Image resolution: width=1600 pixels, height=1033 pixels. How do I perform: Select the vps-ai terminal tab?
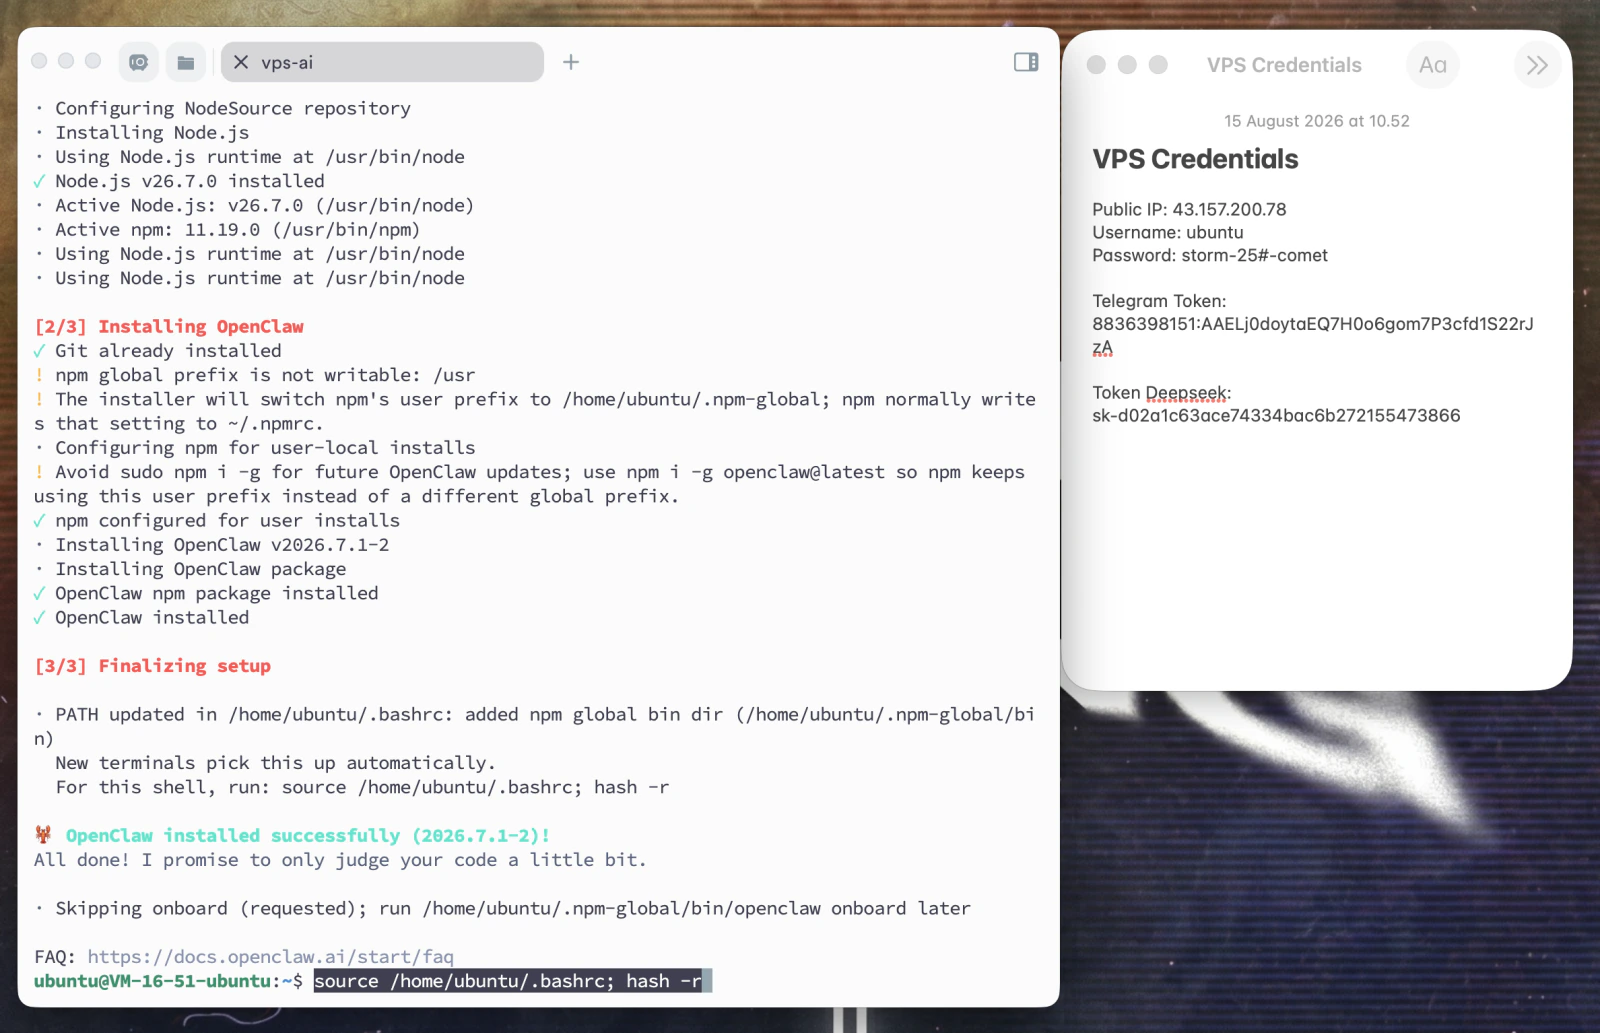382,62
